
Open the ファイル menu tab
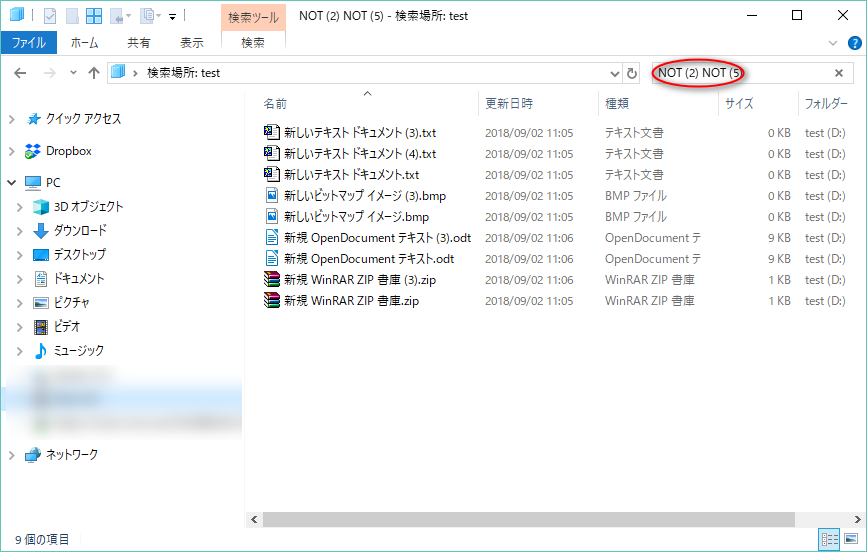point(30,43)
